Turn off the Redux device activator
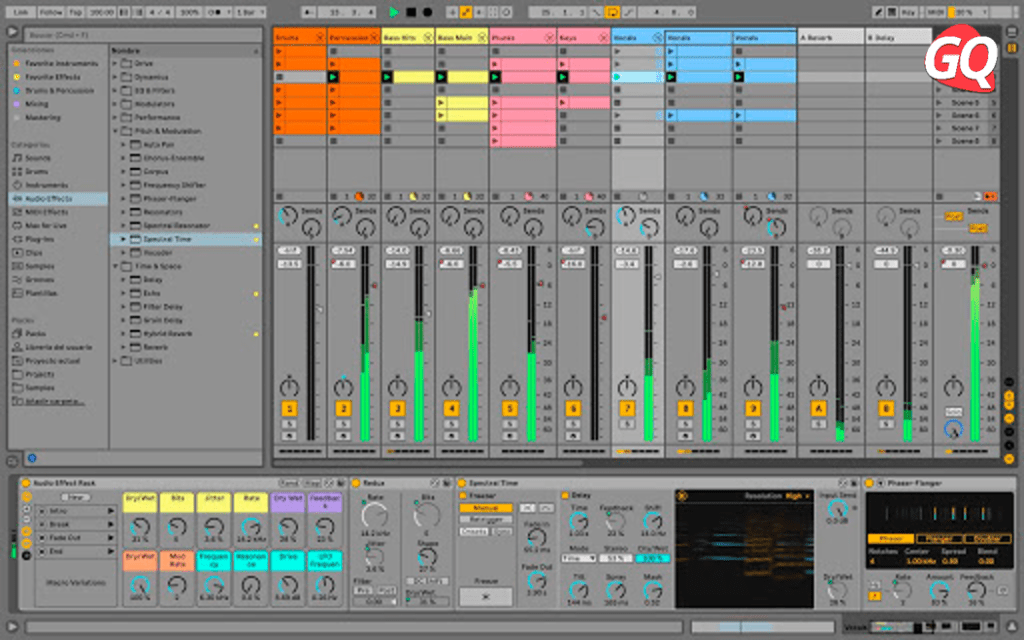The width and height of the screenshot is (1024, 640). click(357, 483)
